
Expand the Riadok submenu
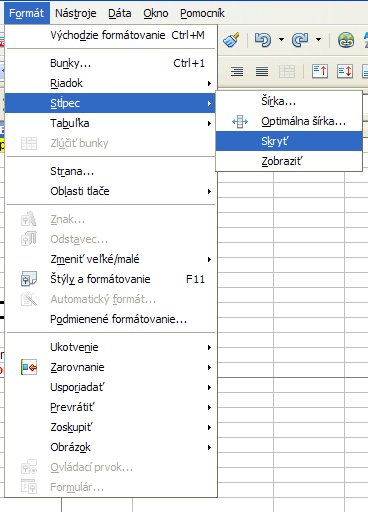111,83
